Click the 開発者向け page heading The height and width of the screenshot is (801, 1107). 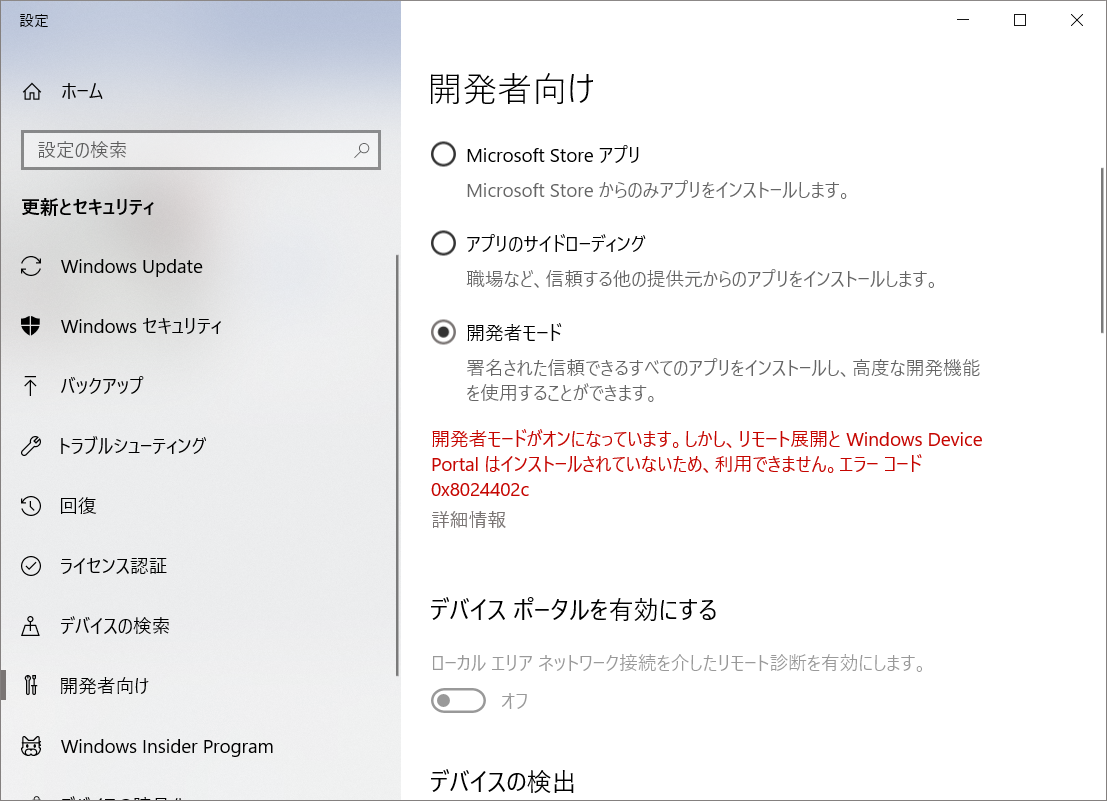[512, 90]
